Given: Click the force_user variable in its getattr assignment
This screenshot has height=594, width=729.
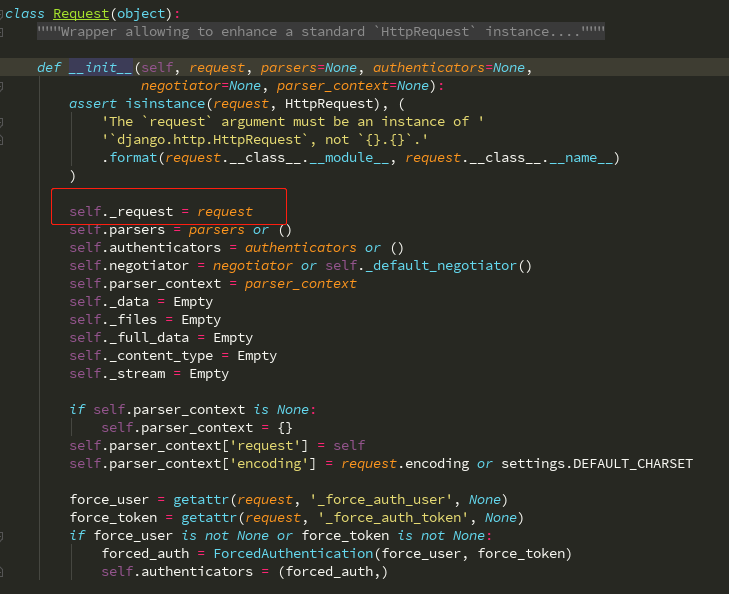Looking at the screenshot, I should click(x=109, y=500).
